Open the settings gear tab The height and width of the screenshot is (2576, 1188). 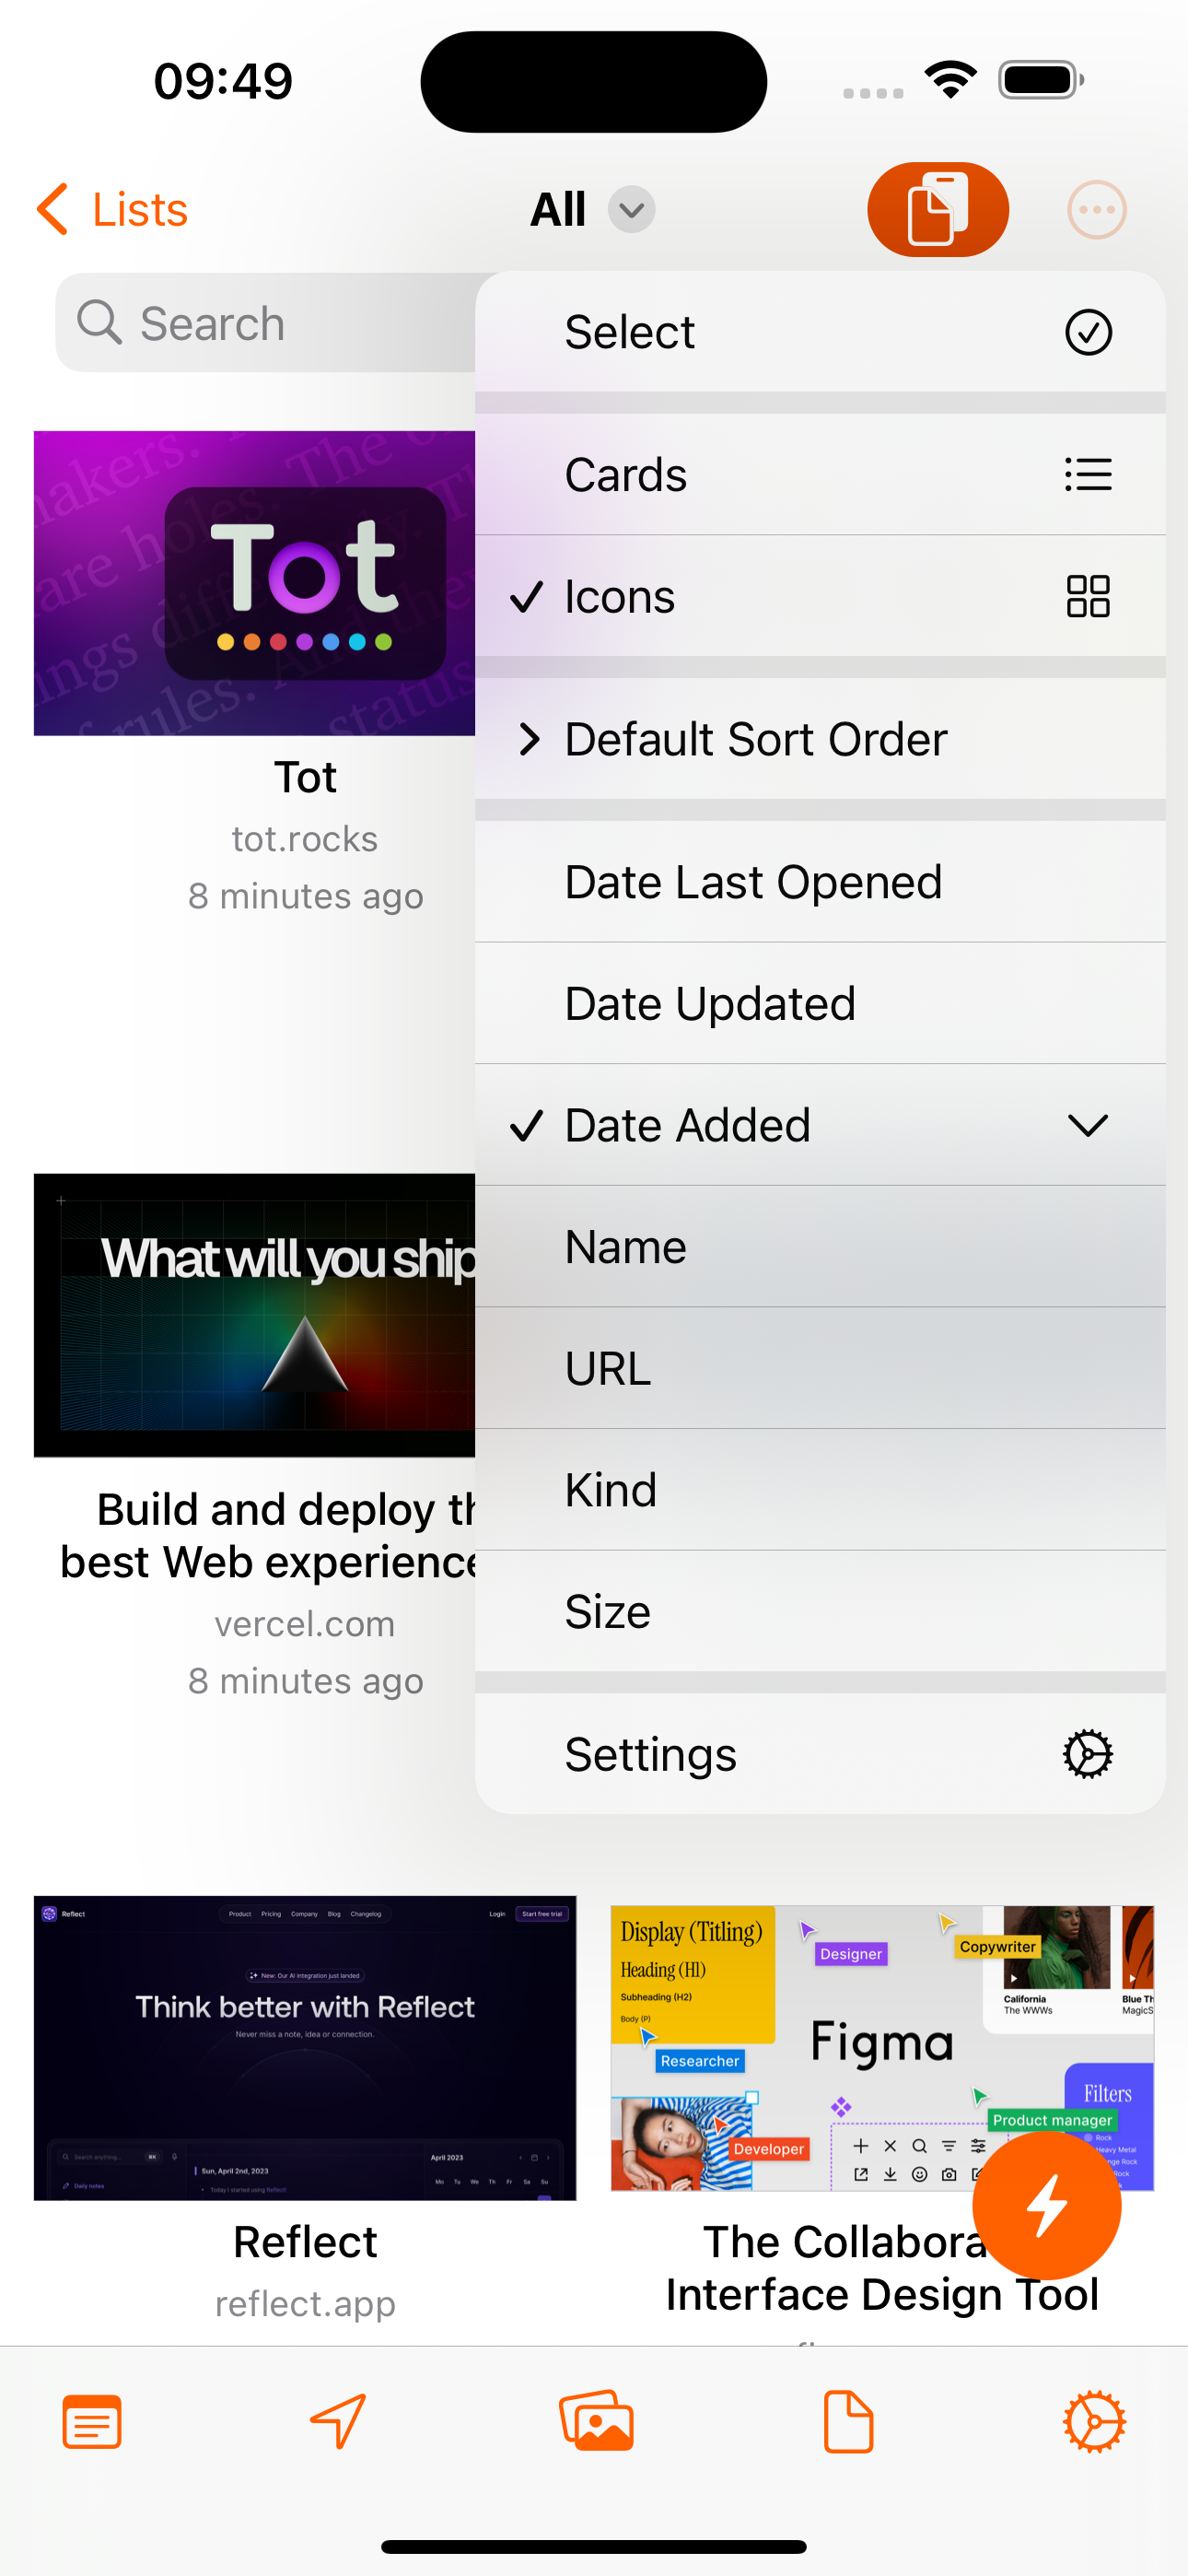click(1095, 2421)
